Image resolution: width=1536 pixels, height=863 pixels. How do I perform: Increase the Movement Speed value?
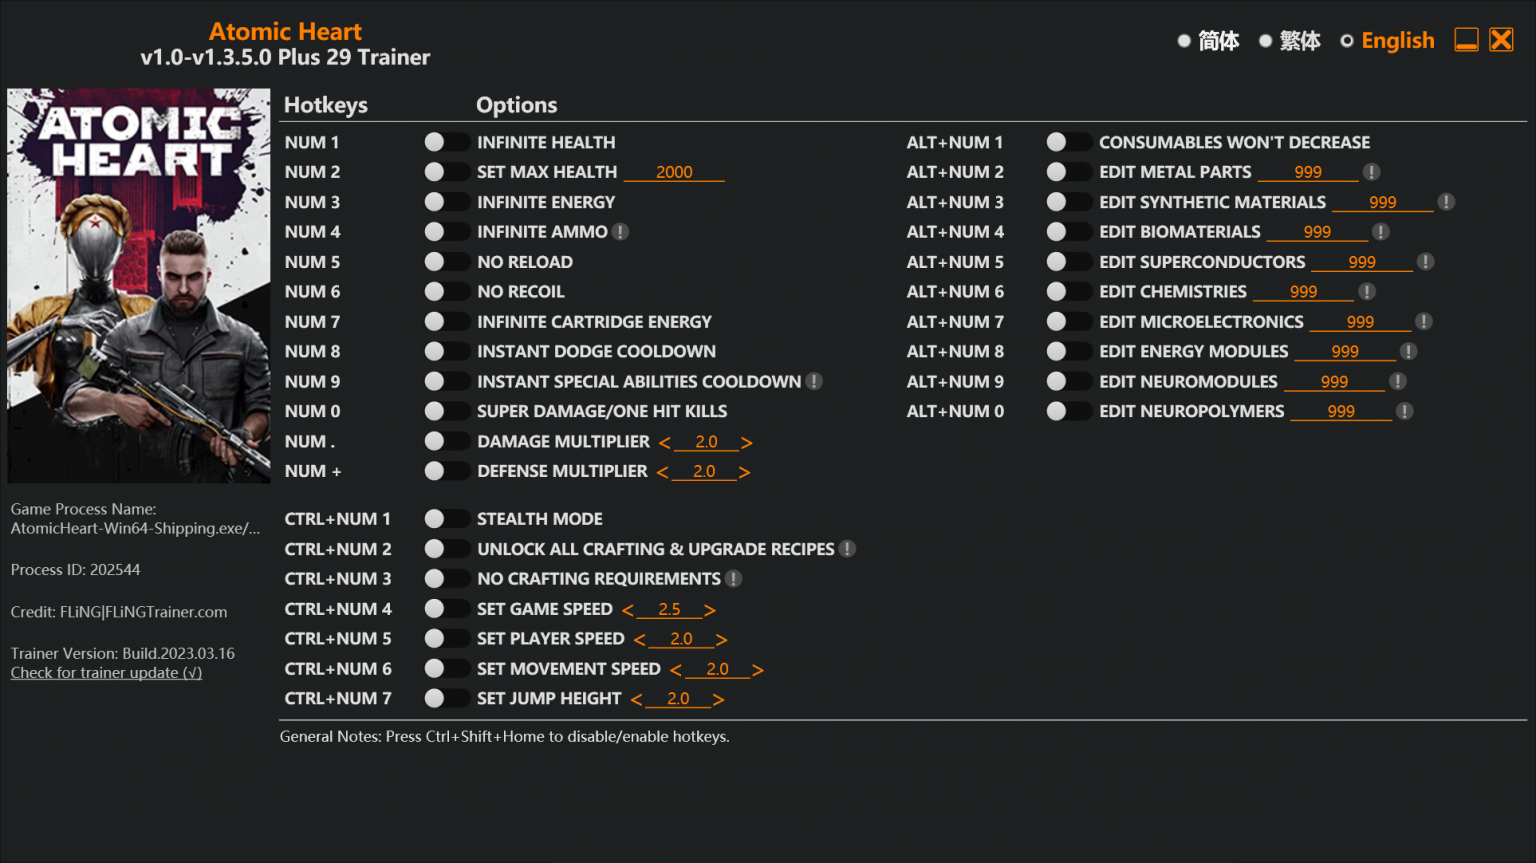click(x=757, y=669)
